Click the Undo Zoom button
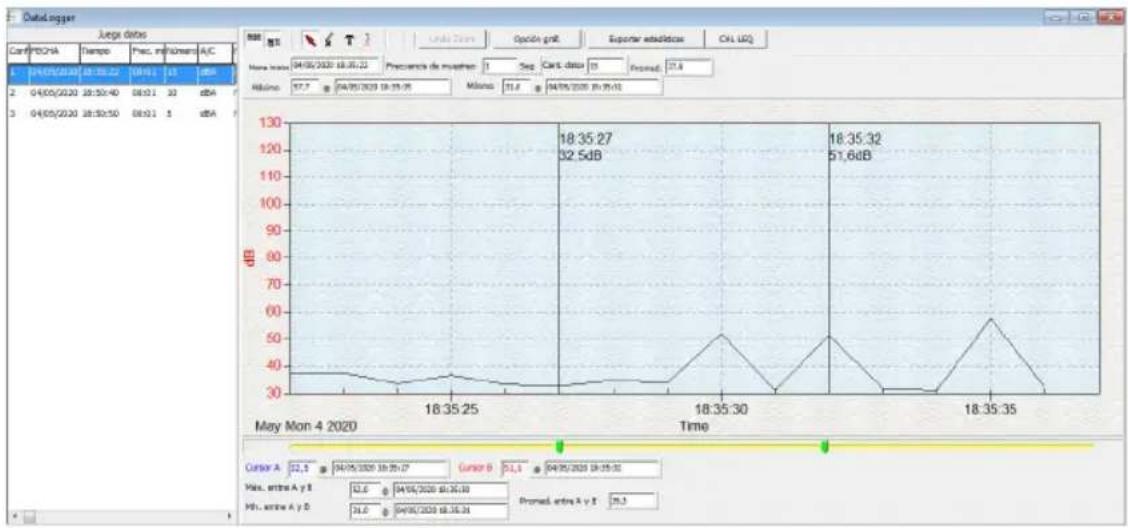This screenshot has width=1128, height=528. tap(452, 40)
